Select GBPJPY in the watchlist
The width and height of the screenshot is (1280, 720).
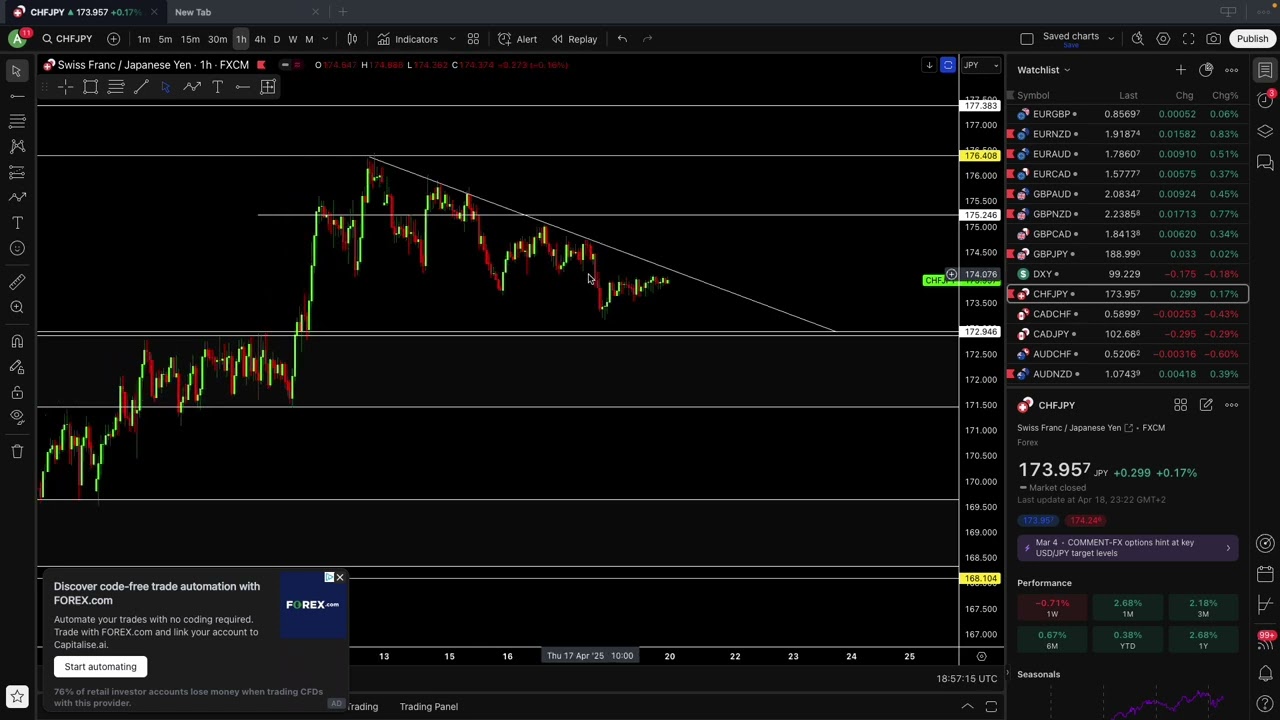[x=1050, y=254]
